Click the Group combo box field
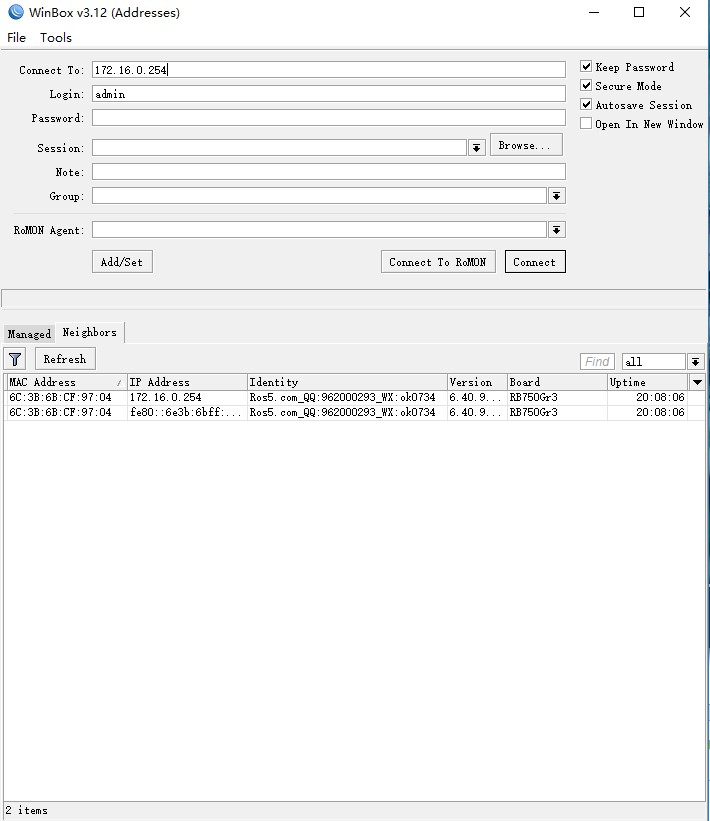 [319, 196]
